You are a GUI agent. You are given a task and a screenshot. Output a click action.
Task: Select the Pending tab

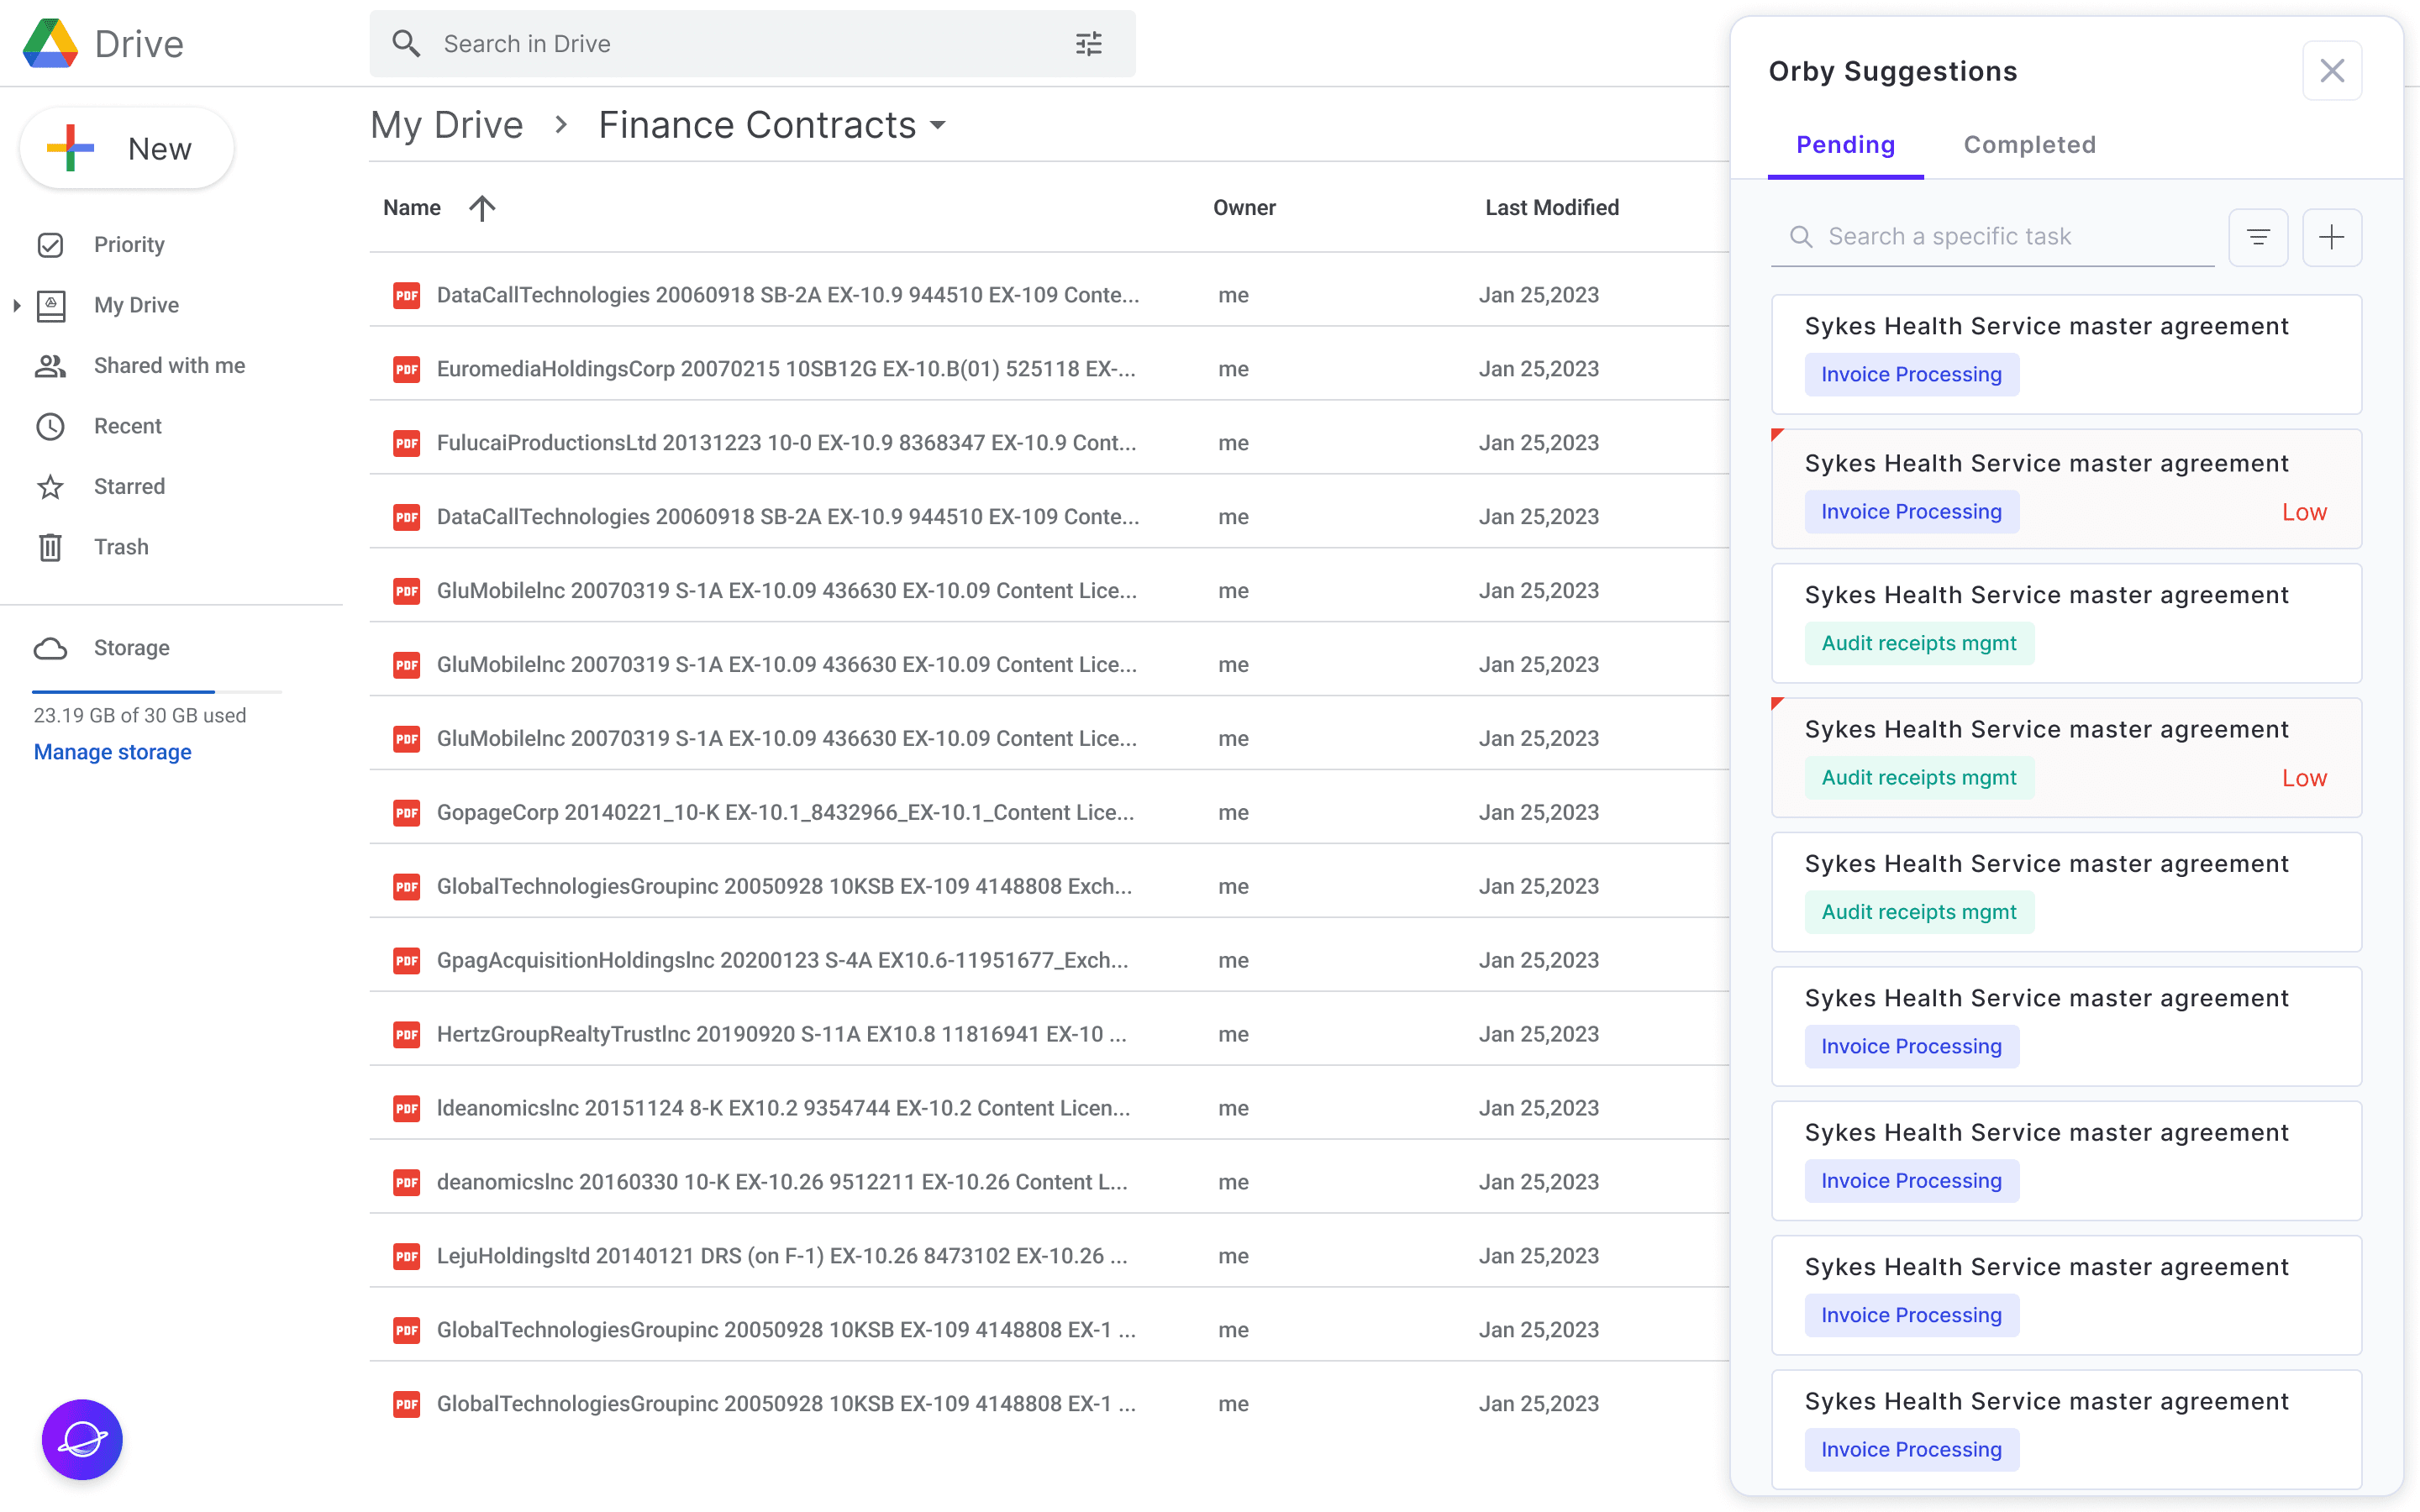tap(1845, 145)
